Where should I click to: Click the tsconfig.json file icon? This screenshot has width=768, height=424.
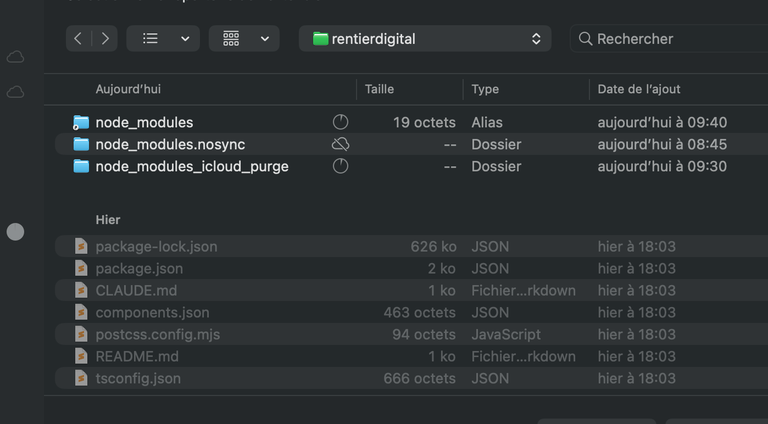click(81, 378)
